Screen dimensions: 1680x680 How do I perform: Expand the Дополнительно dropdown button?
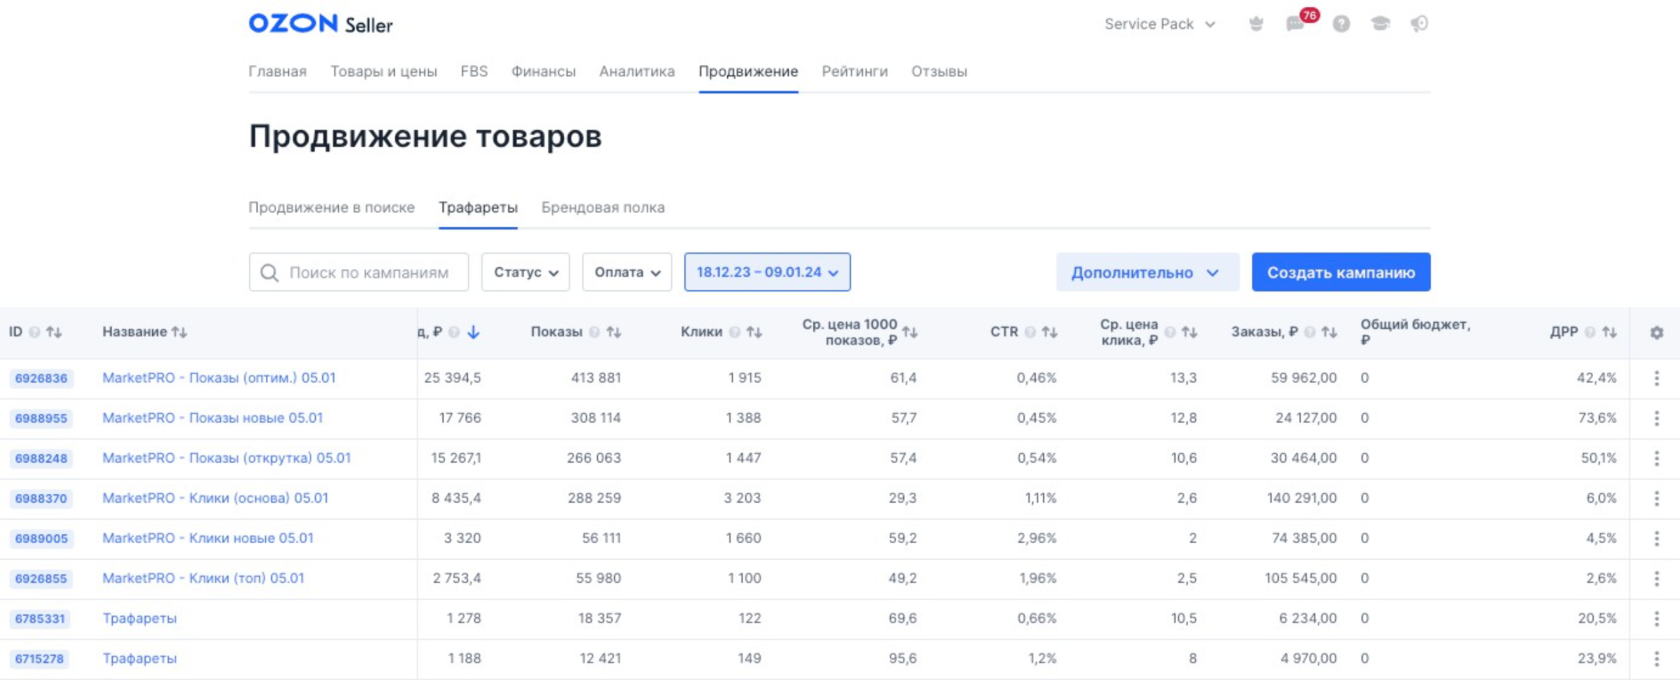[1146, 272]
